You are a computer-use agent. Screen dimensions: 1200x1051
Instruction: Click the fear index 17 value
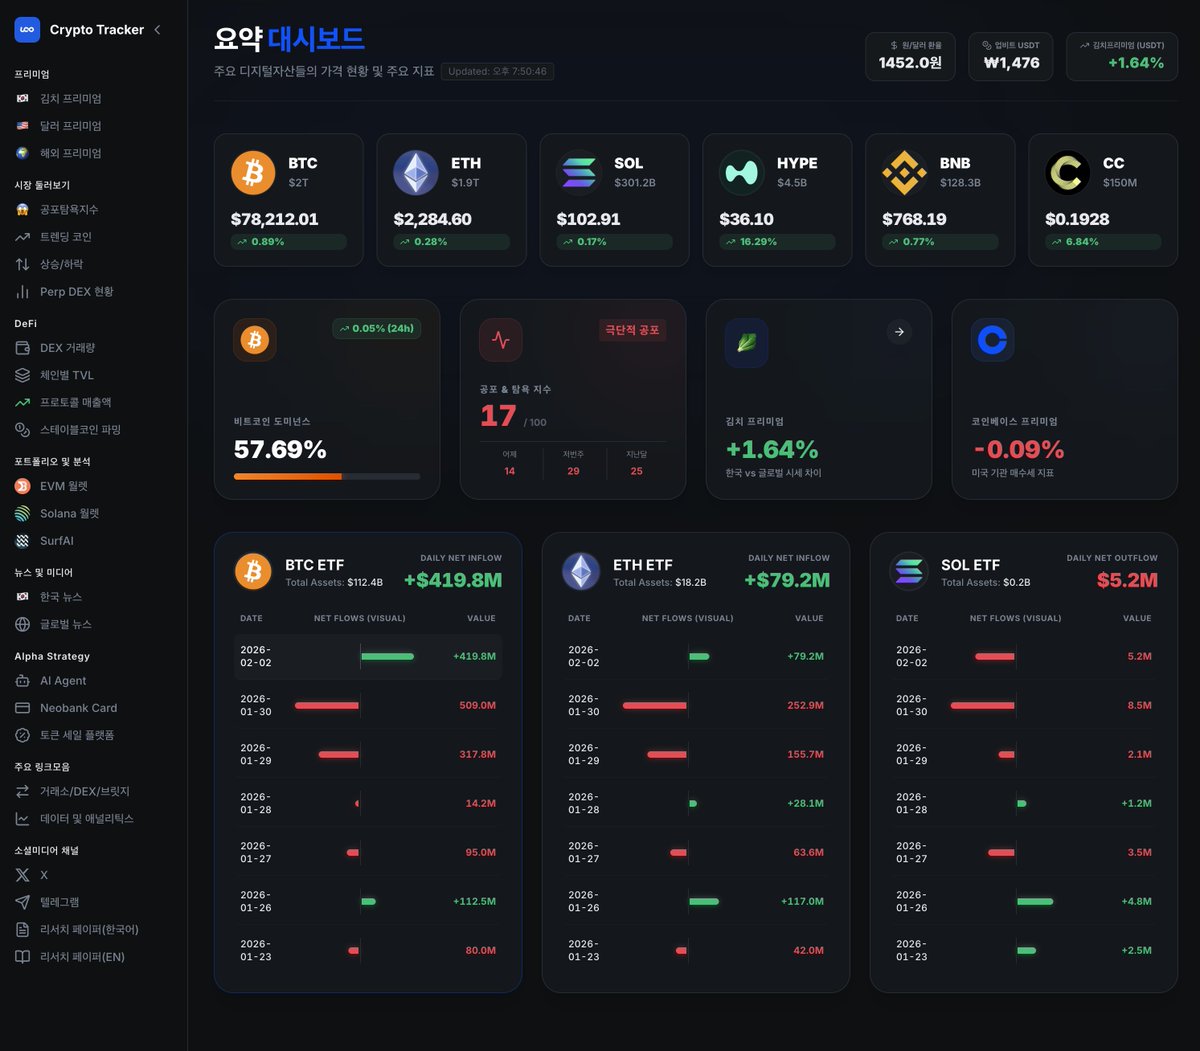click(498, 415)
